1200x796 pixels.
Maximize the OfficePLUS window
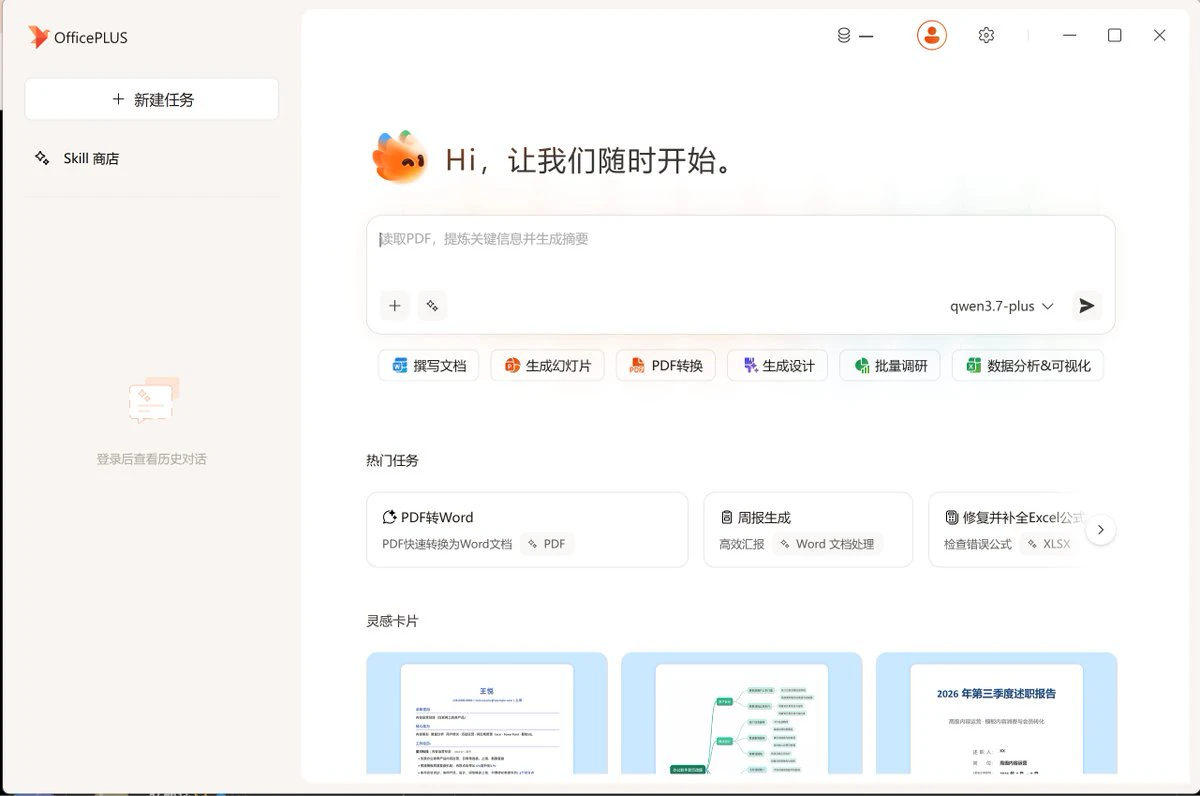coord(1115,36)
